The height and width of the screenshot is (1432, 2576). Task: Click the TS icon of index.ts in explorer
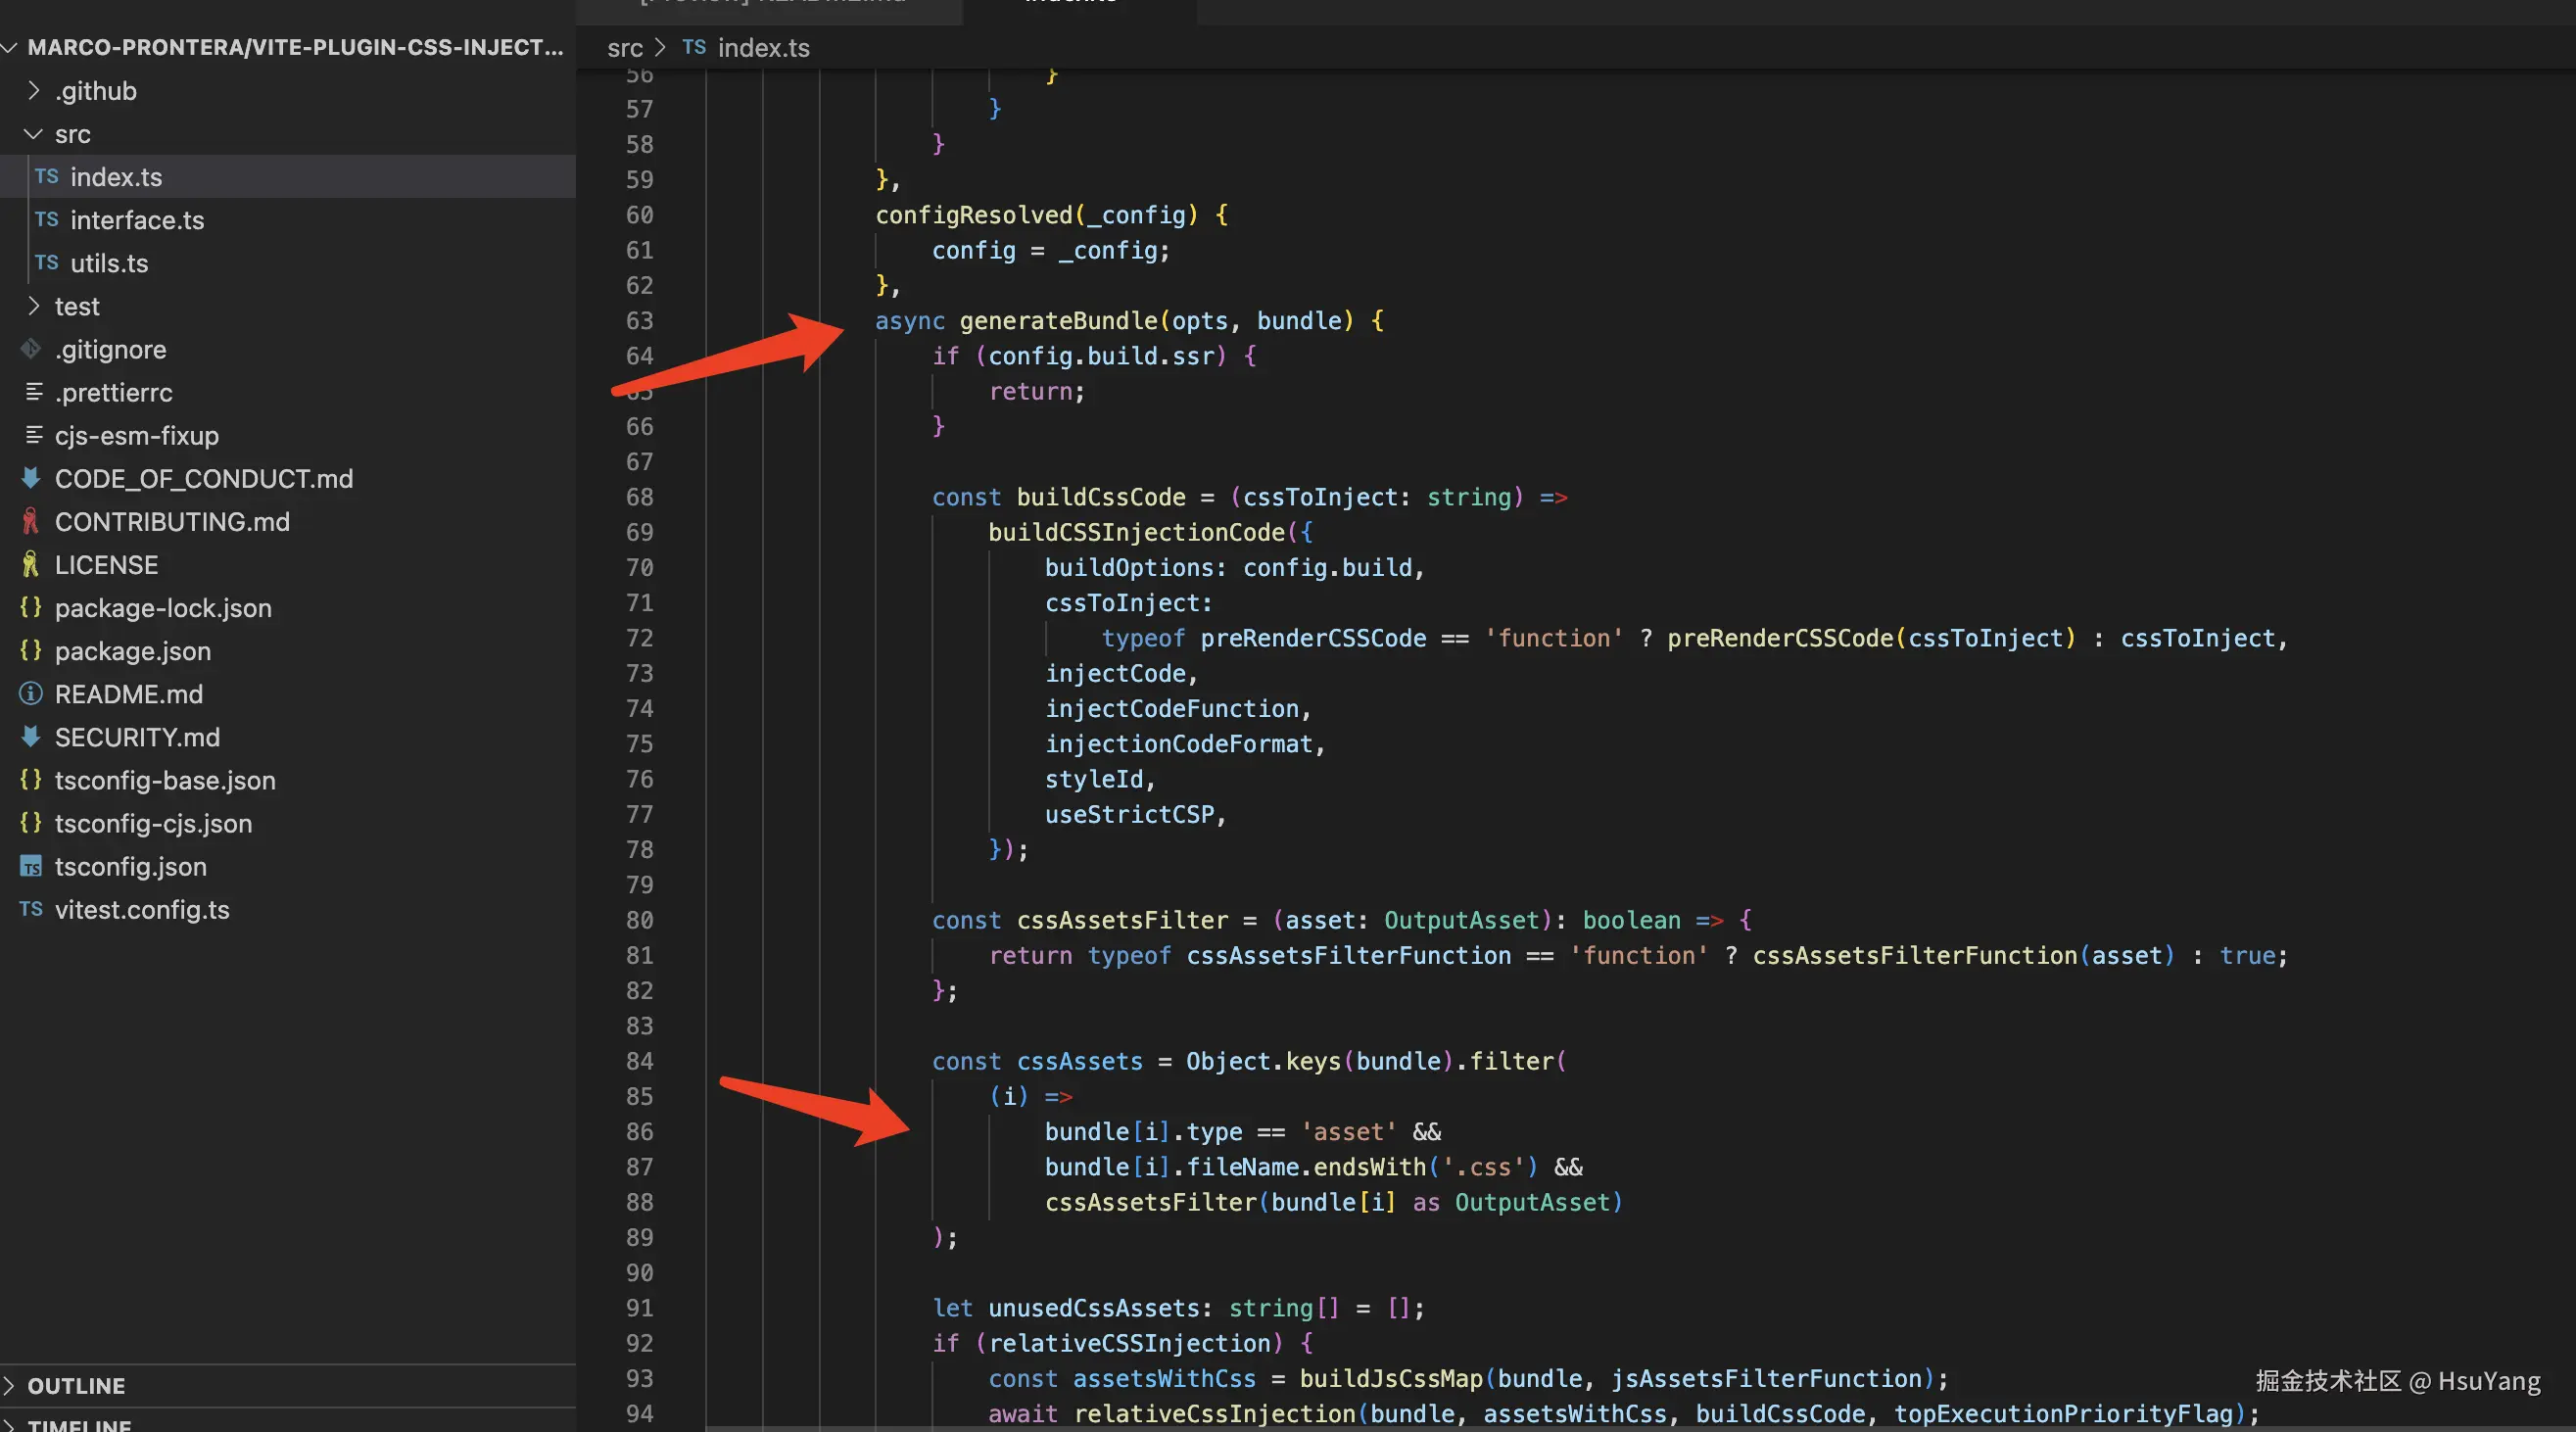tap(46, 177)
